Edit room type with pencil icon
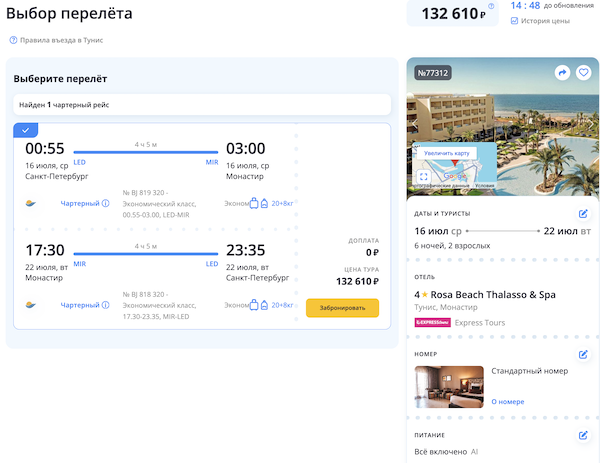Viewport: 600px width, 463px height. click(x=583, y=354)
